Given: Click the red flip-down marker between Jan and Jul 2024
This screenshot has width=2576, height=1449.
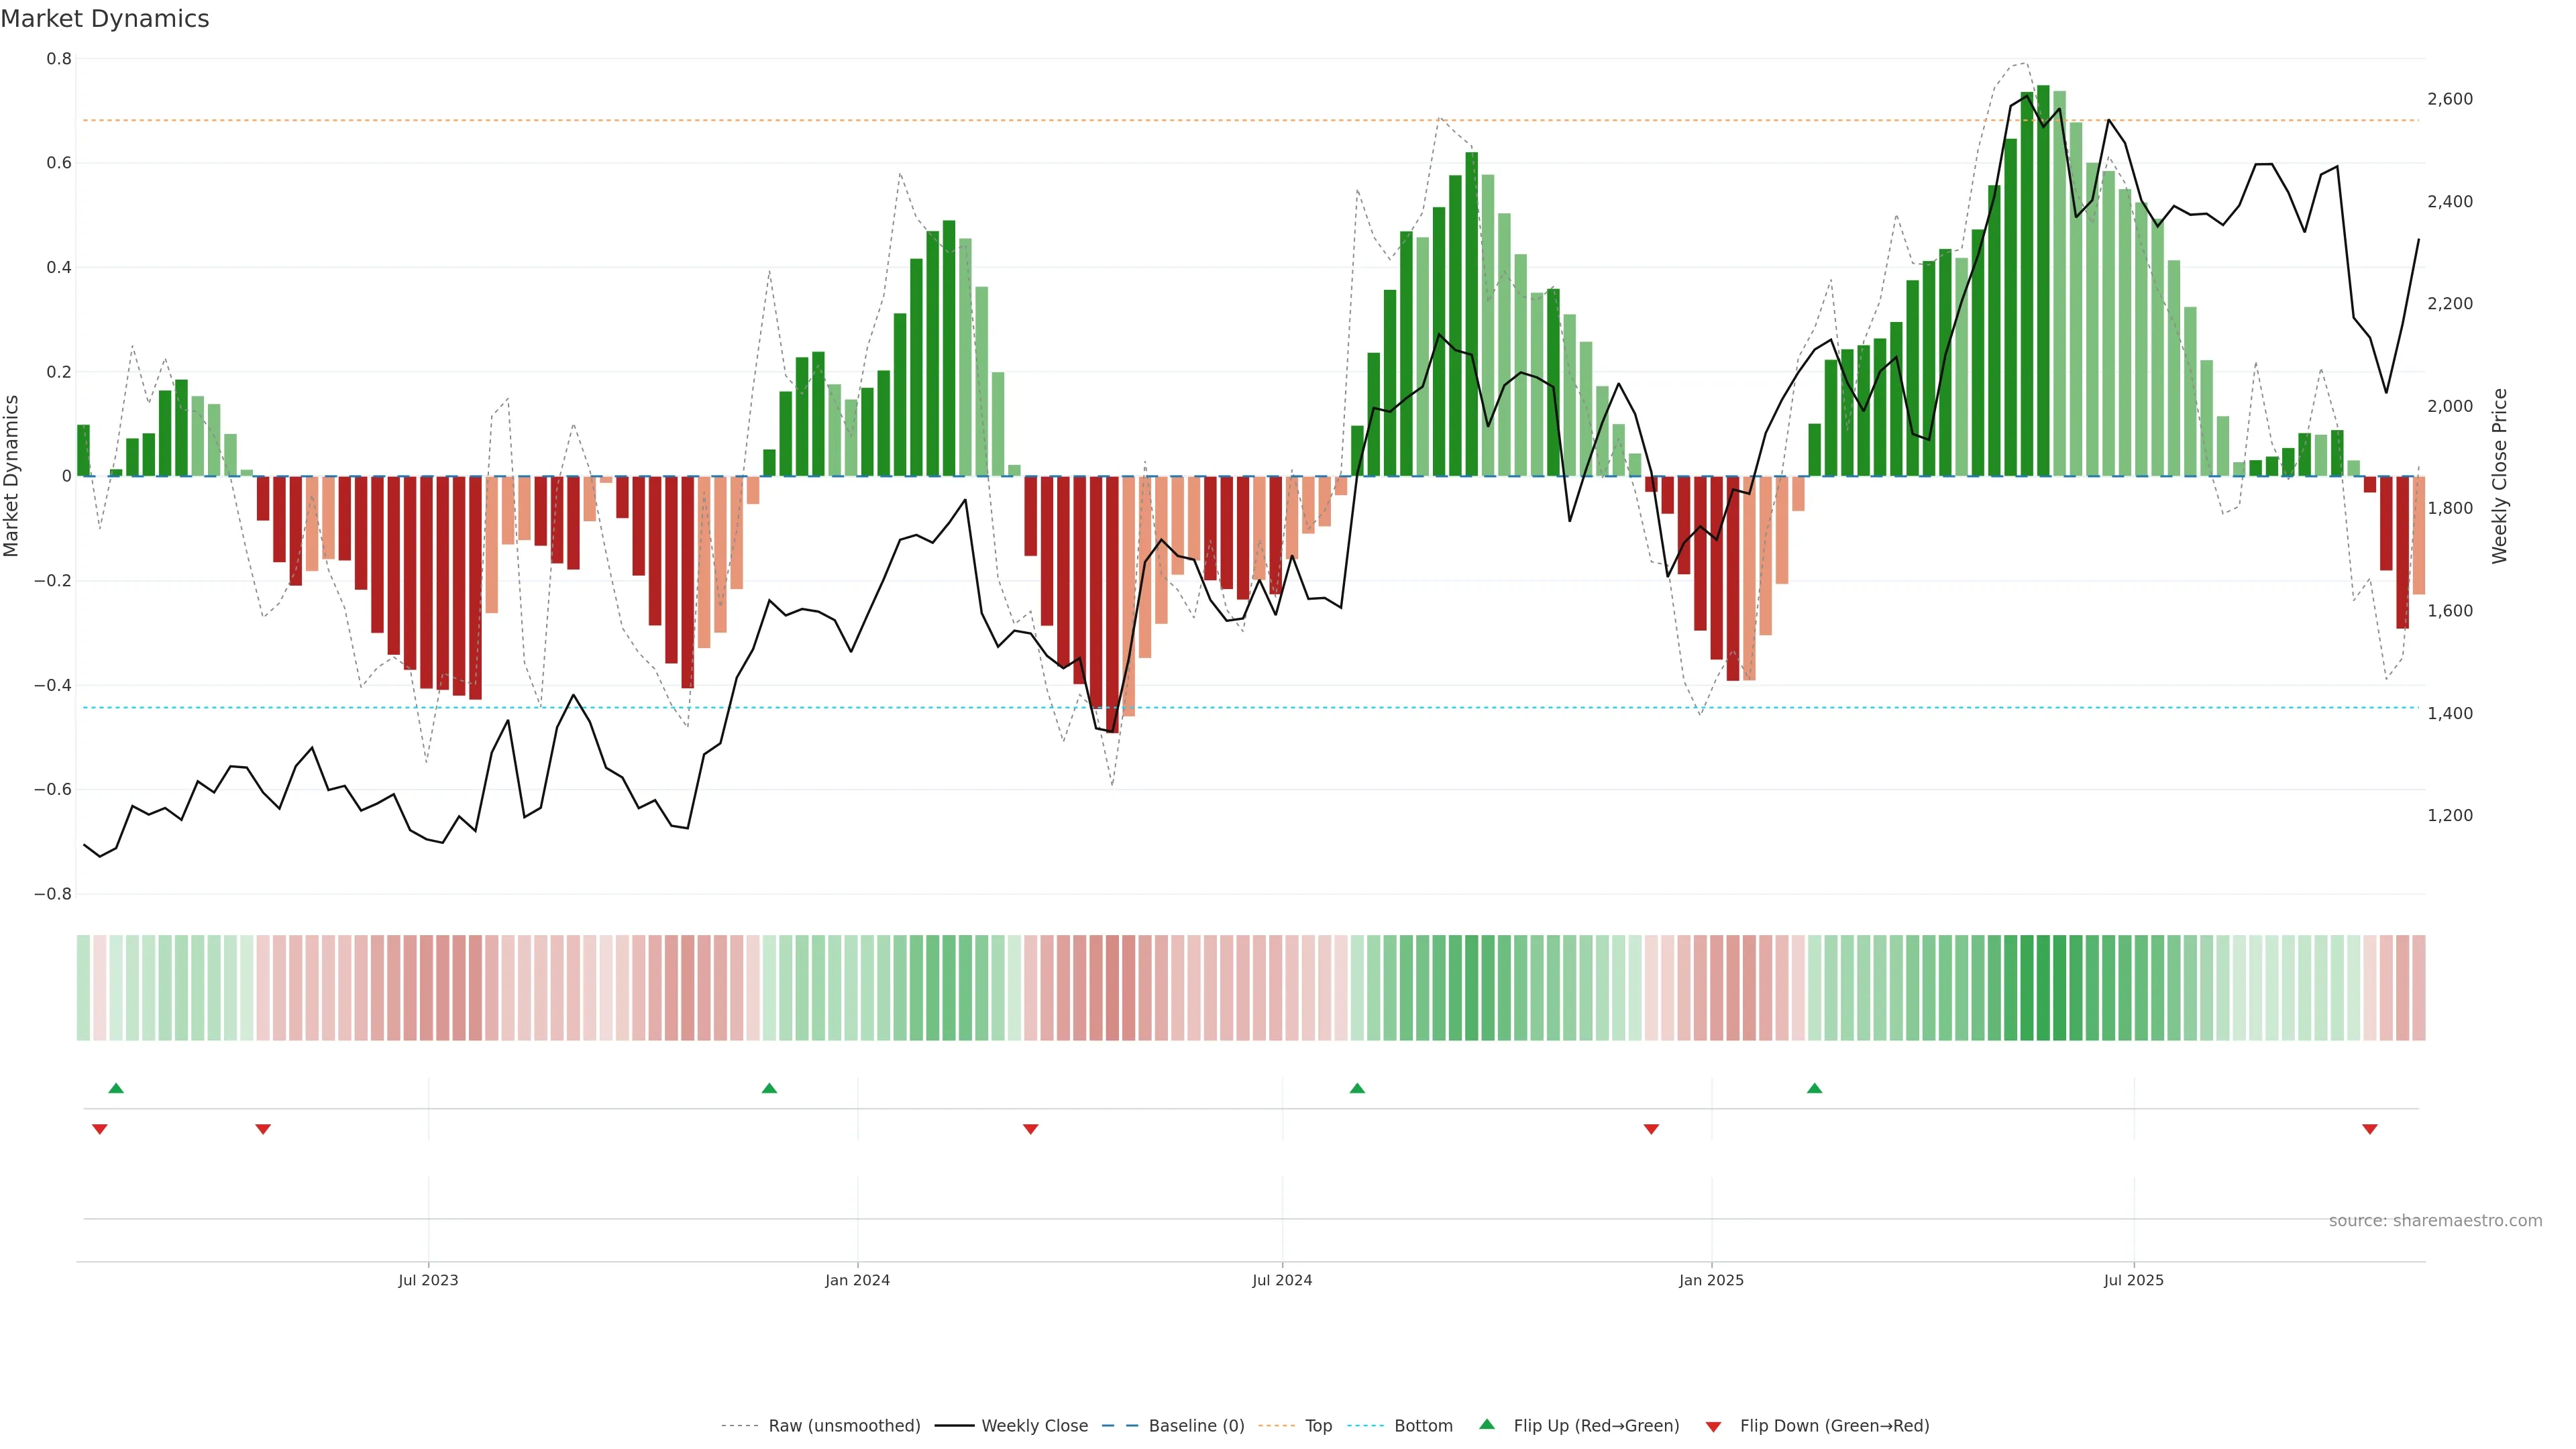Looking at the screenshot, I should (1031, 1129).
